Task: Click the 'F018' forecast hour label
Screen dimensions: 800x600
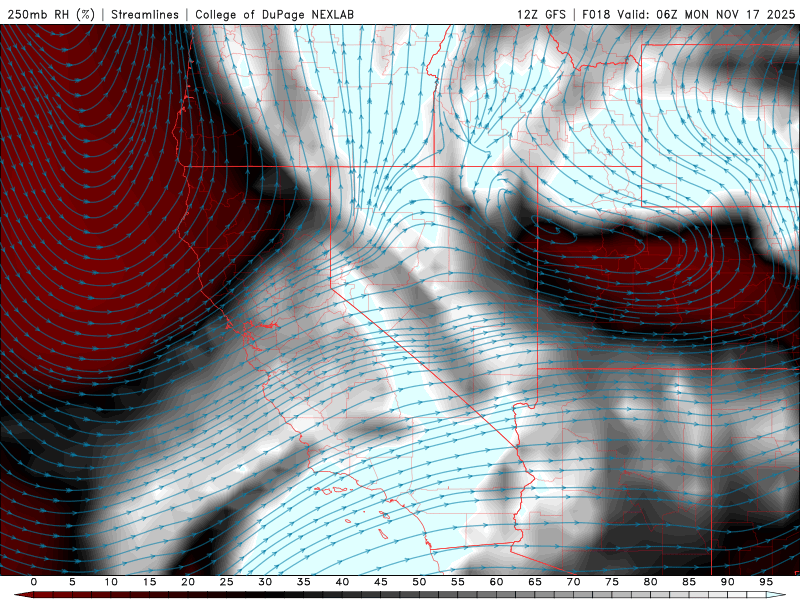Action: tap(596, 14)
